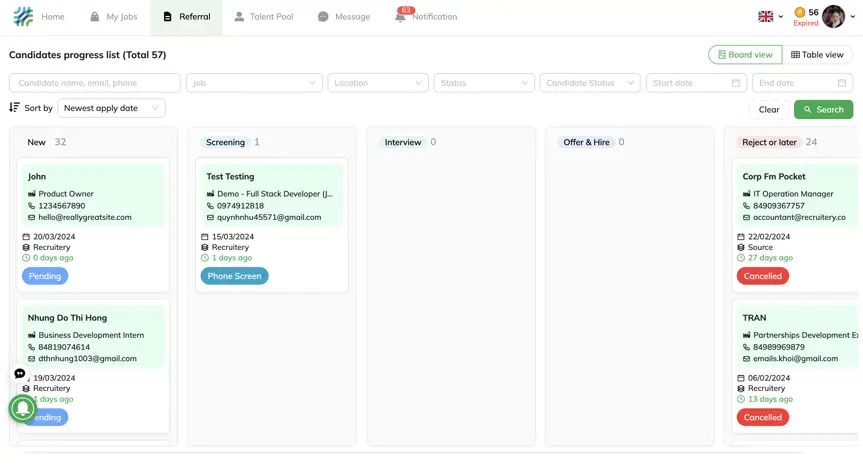Open the Status filter dropdown
Viewport: 863px width, 465px height.
pos(484,83)
